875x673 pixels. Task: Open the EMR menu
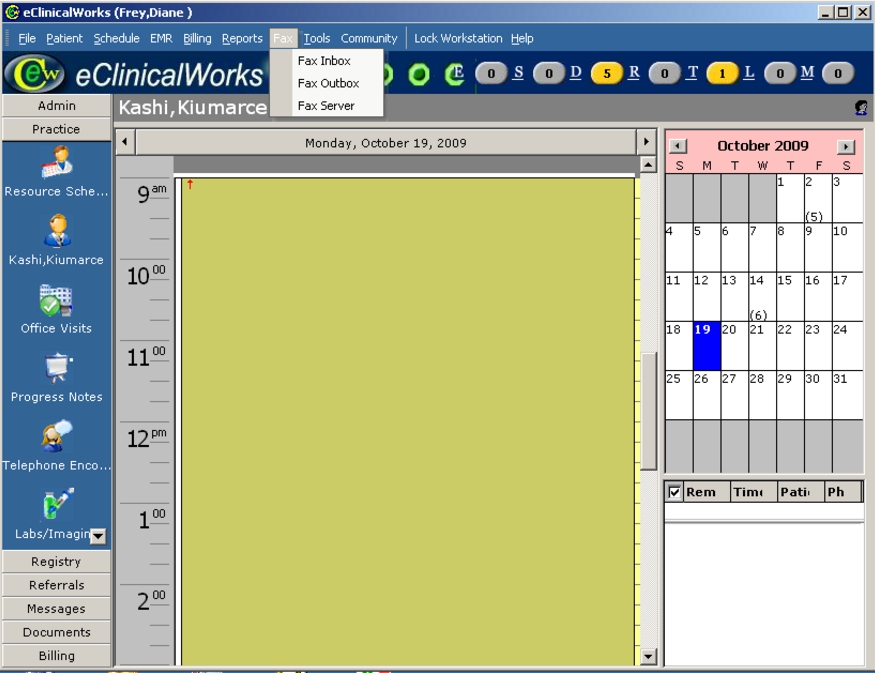pos(161,39)
